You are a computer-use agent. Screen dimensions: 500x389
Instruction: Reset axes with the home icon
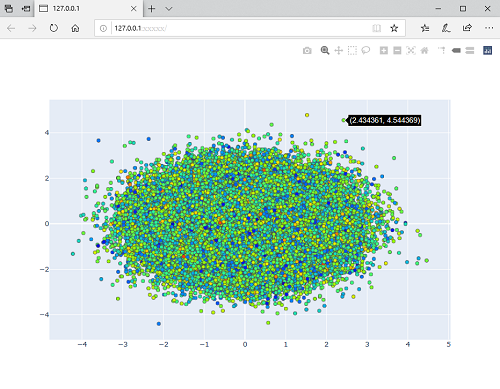point(424,50)
